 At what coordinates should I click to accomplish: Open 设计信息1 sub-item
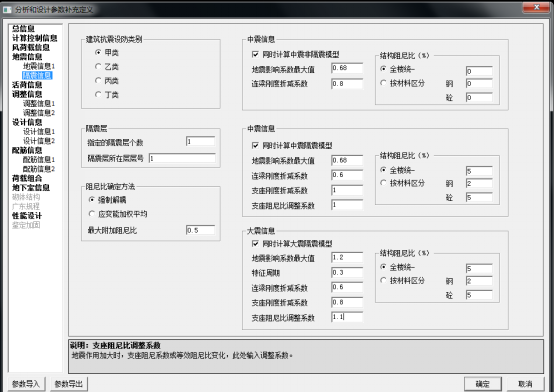tap(39, 131)
